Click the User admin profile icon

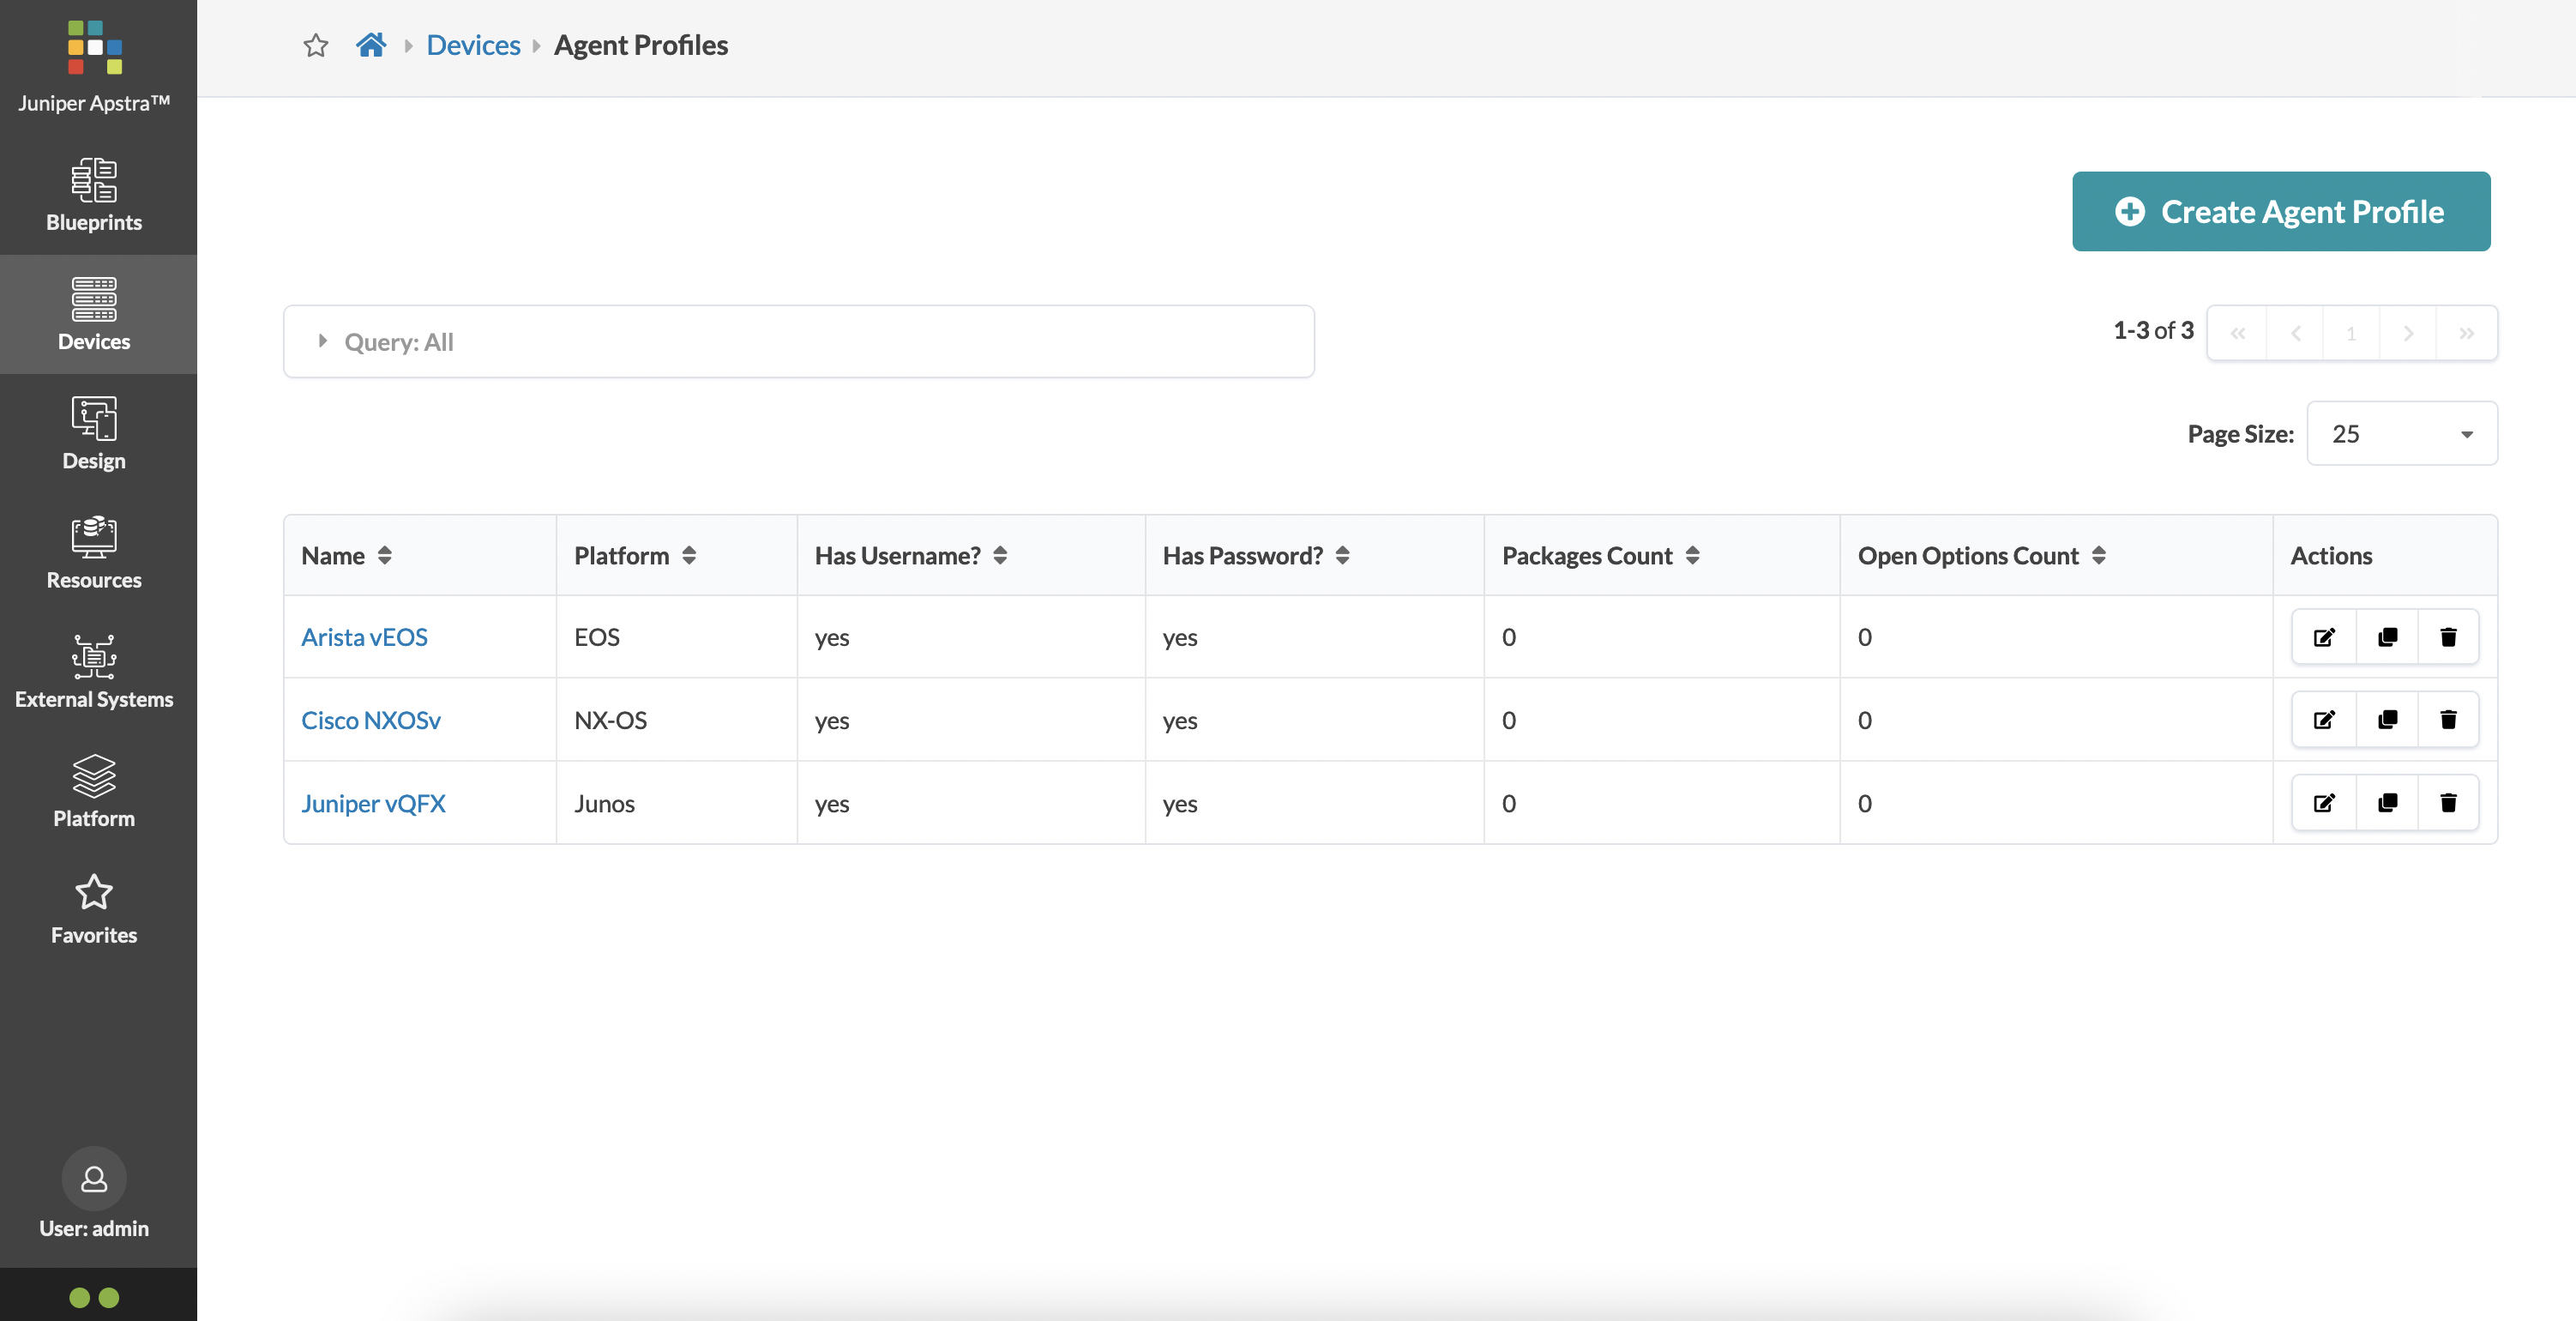point(93,1179)
